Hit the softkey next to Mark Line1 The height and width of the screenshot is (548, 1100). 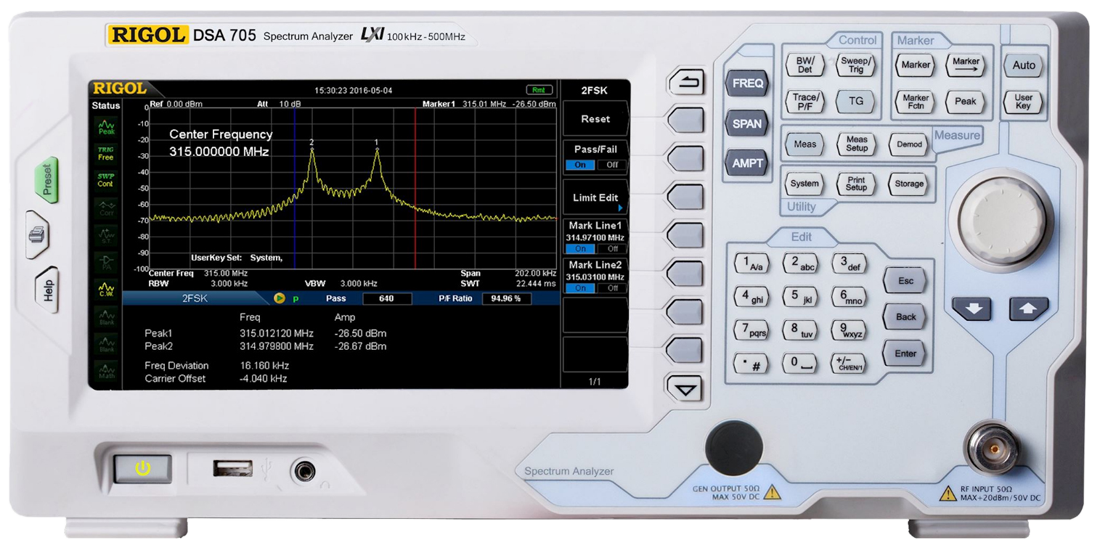[x=685, y=235]
